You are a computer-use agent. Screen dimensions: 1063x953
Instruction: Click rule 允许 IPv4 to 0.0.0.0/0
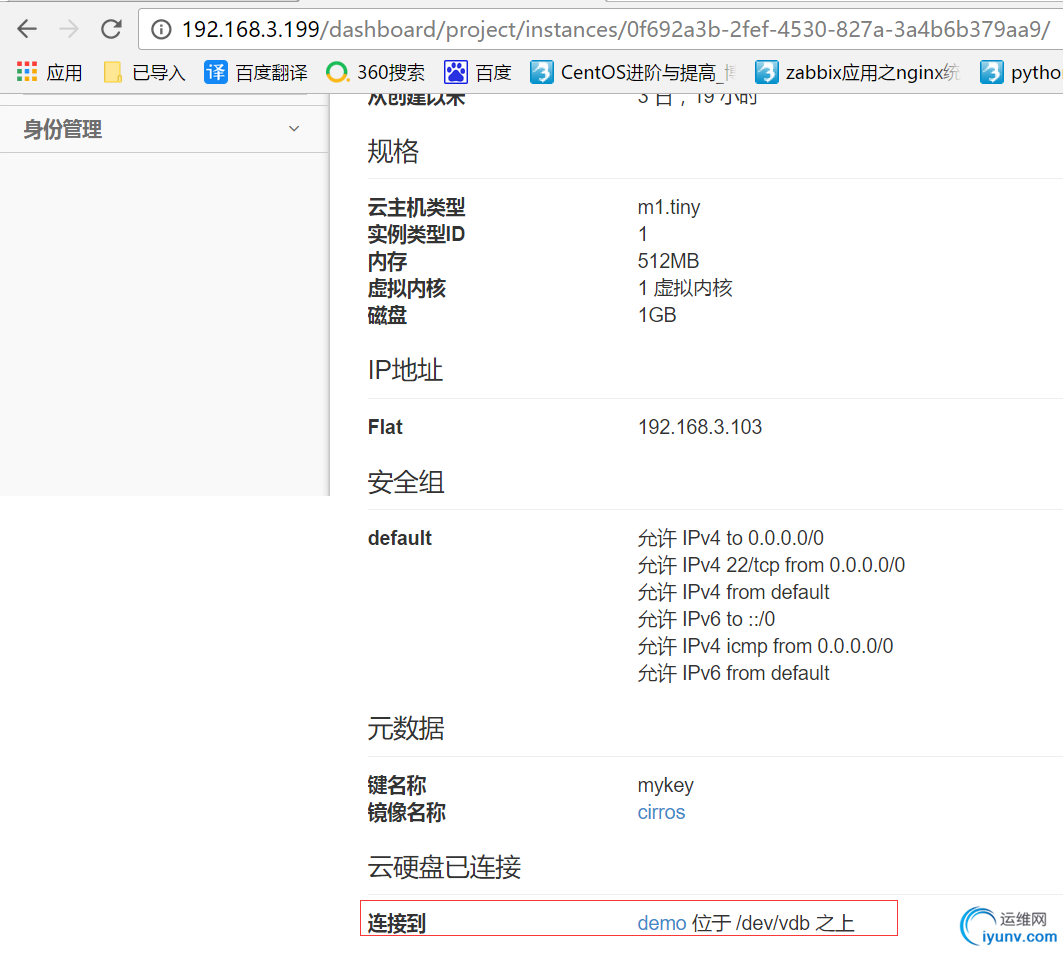730,538
